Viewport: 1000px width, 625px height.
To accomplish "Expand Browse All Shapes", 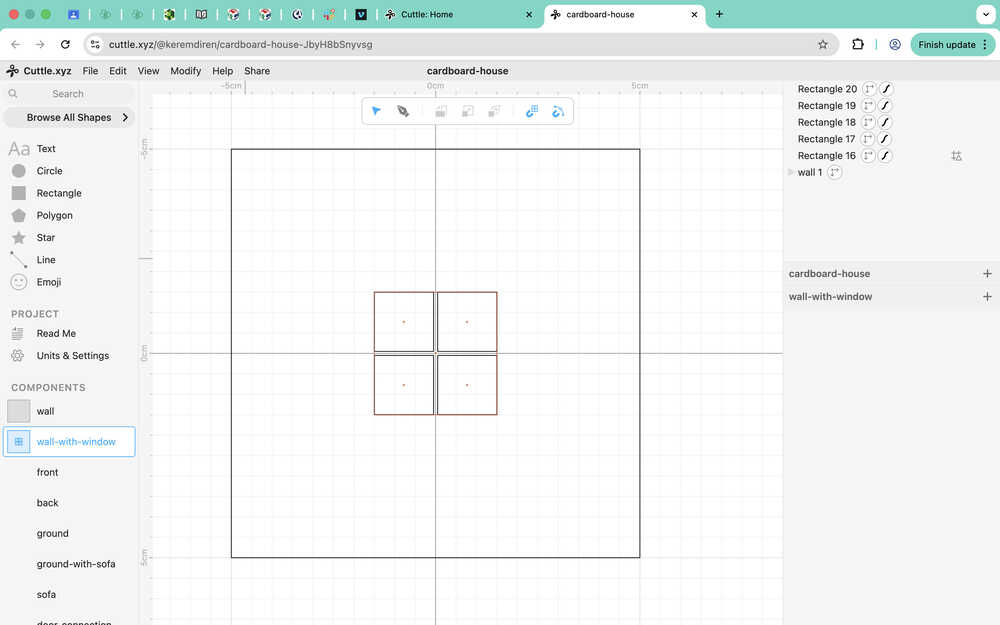I will click(69, 117).
